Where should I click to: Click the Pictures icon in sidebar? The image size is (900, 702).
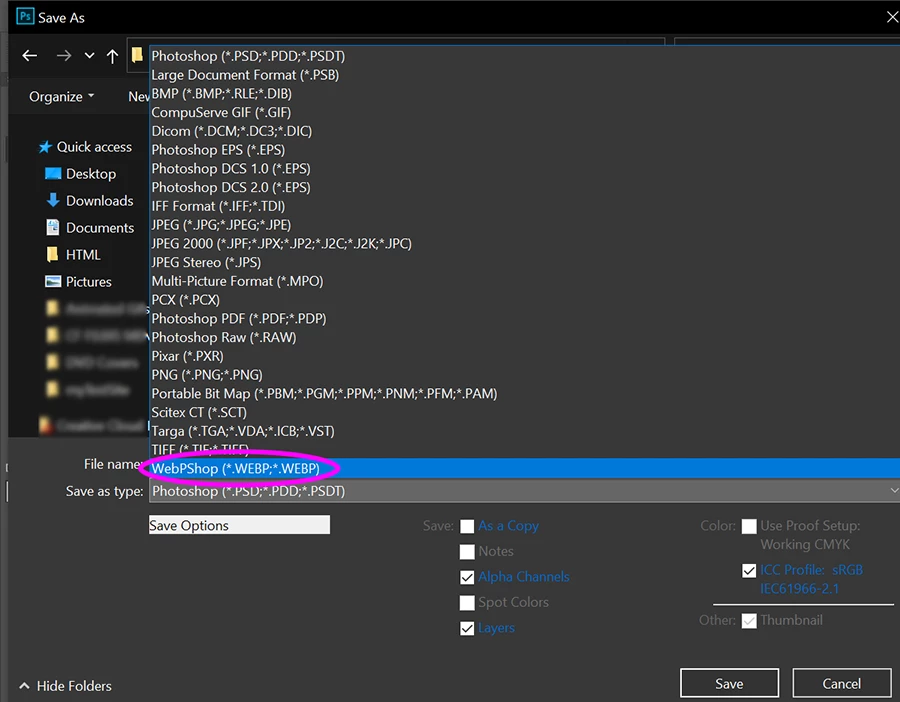tap(53, 281)
